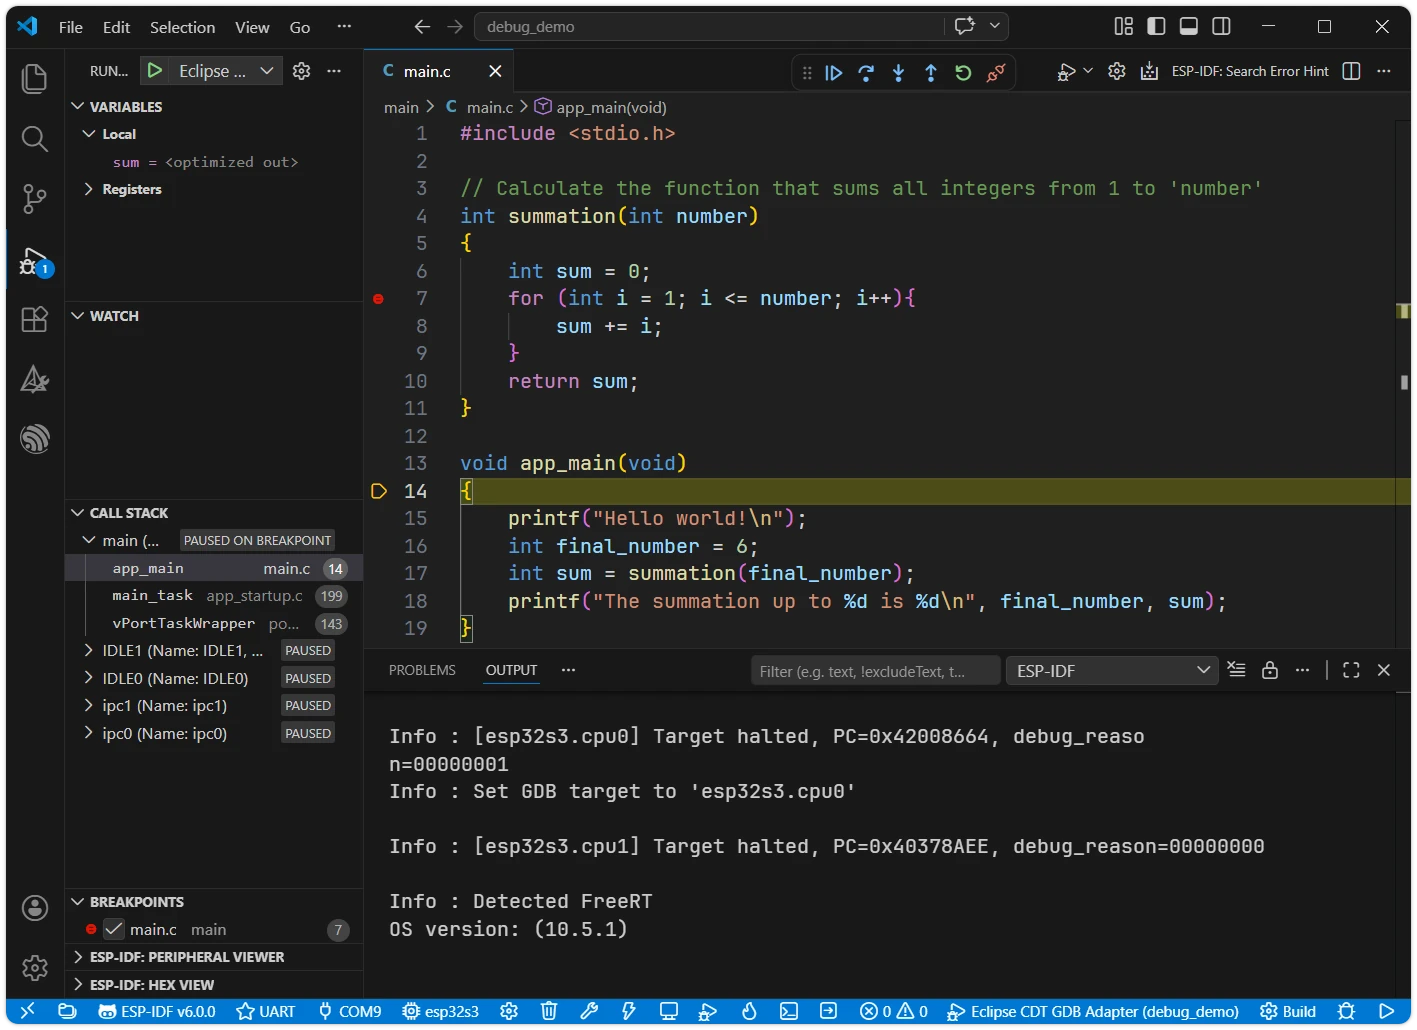Open launch configuration dropdown showing Eclipse
The width and height of the screenshot is (1417, 1030).
point(226,70)
